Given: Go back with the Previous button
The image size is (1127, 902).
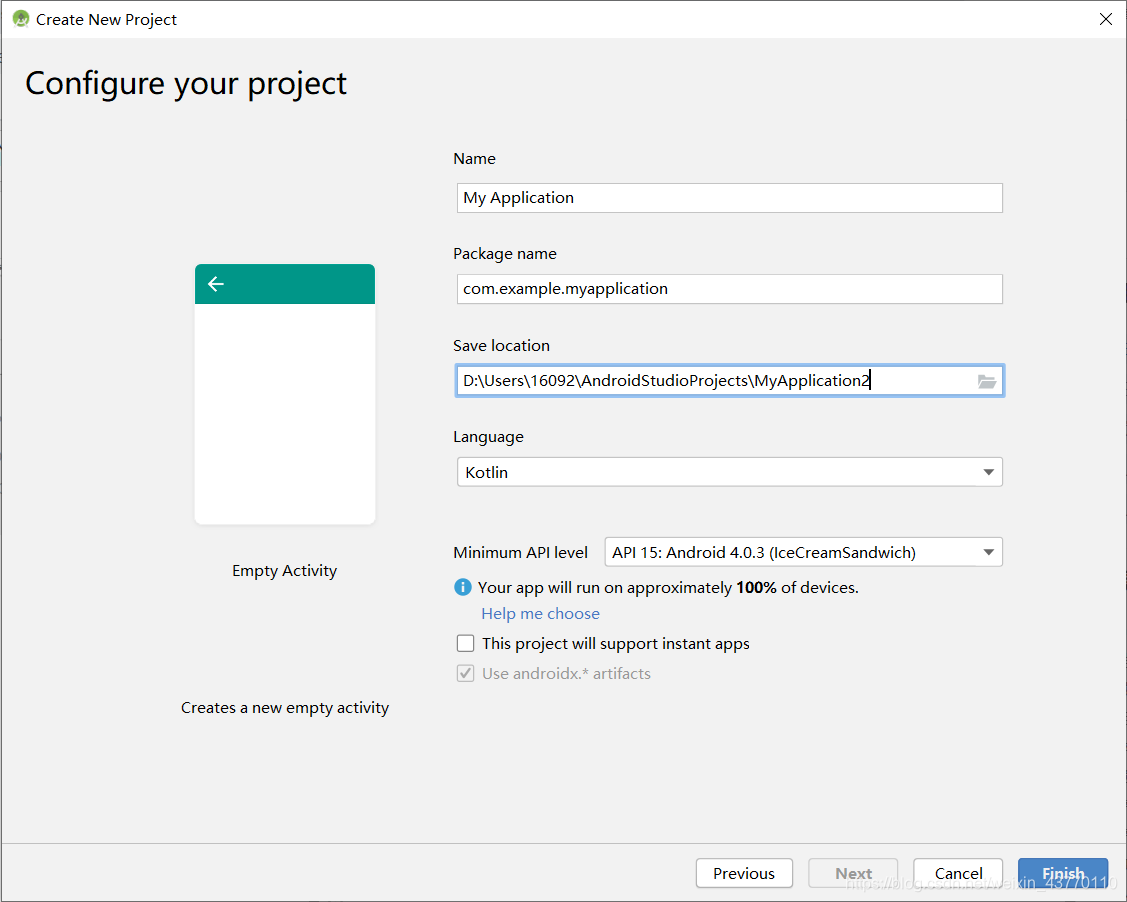Looking at the screenshot, I should click(744, 873).
